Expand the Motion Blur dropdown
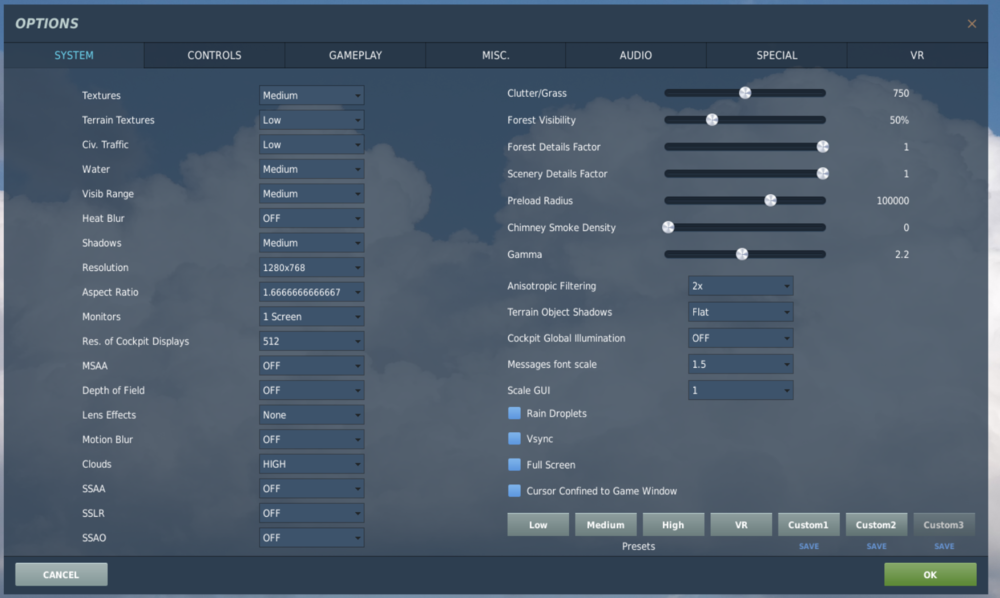 (311, 439)
